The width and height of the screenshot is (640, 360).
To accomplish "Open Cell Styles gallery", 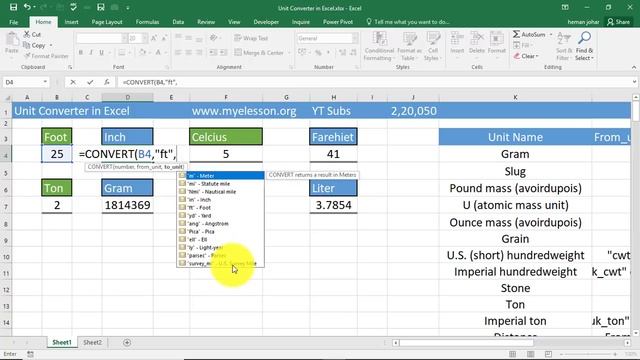I will point(433,46).
